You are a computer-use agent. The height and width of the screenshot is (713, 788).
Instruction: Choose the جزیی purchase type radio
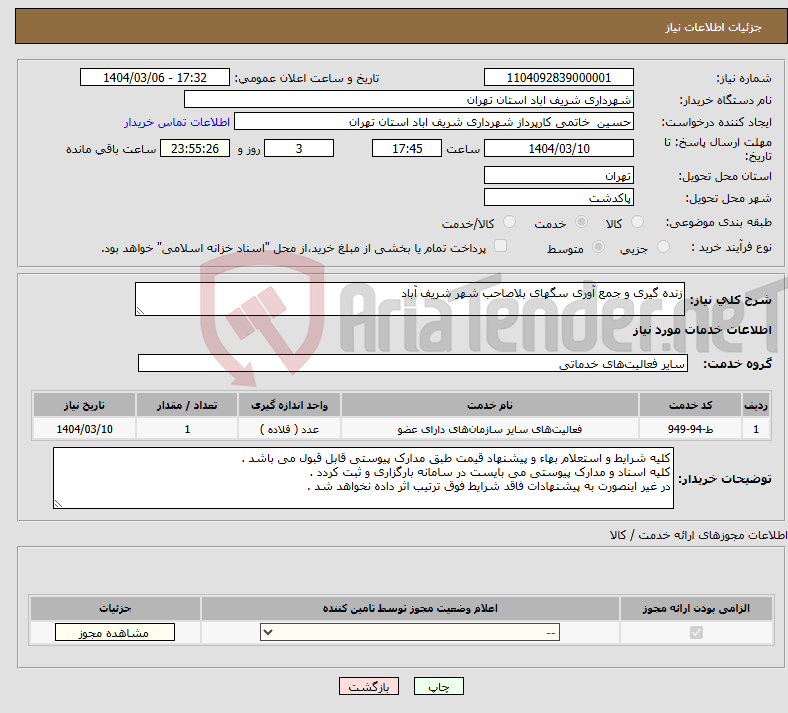[x=663, y=247]
